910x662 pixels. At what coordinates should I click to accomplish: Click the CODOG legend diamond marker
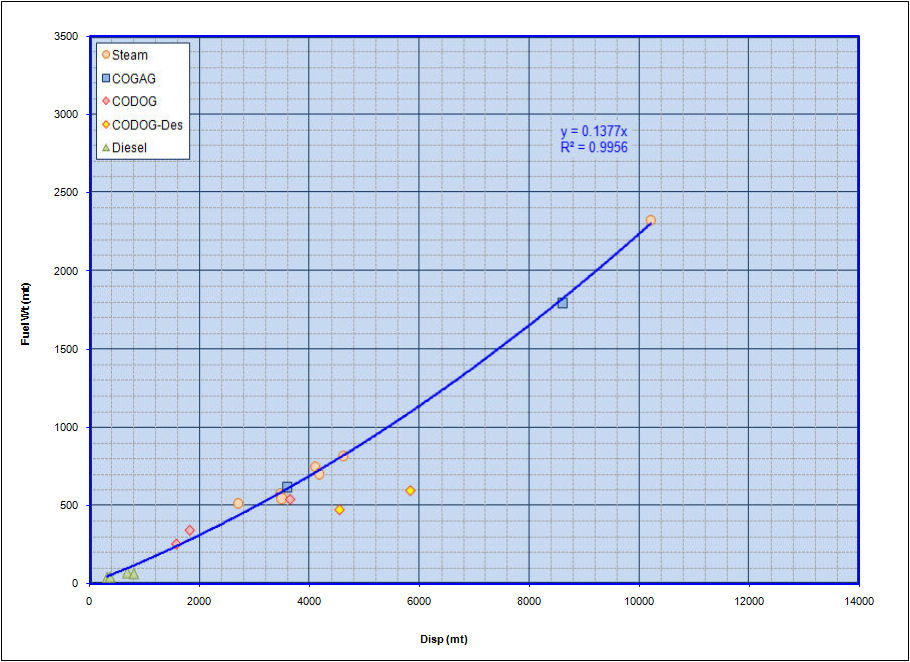105,101
